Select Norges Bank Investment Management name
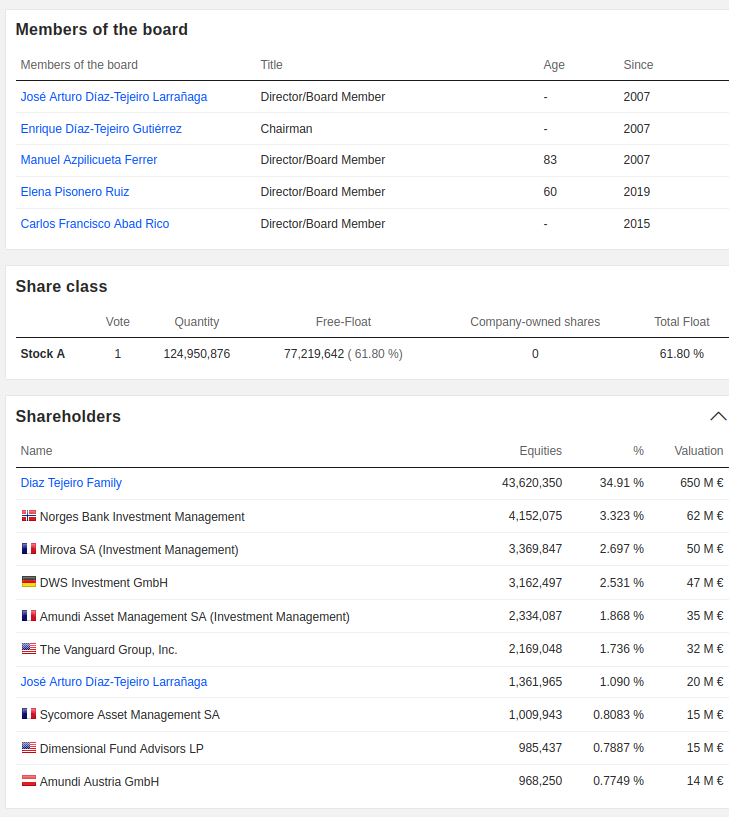729x817 pixels. [142, 517]
